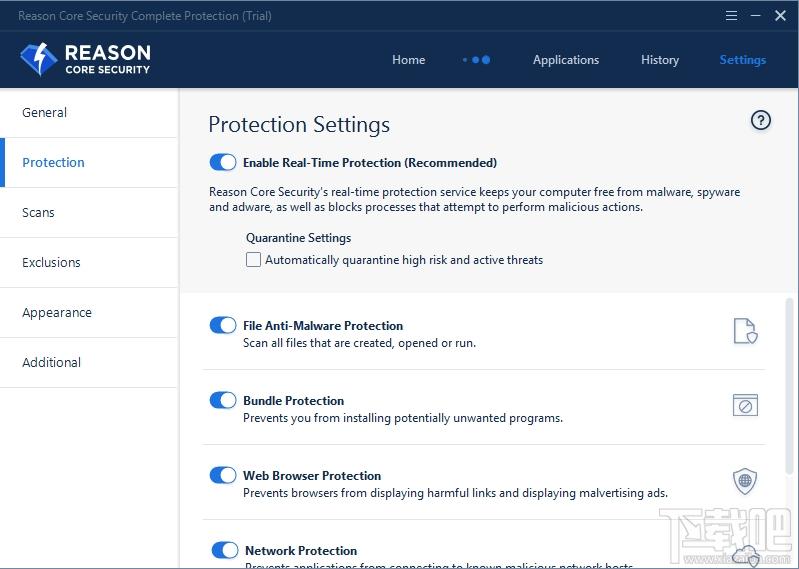799x569 pixels.
Task: Click 'Prevents browsers from displaying harmful links' text
Action: pos(456,493)
